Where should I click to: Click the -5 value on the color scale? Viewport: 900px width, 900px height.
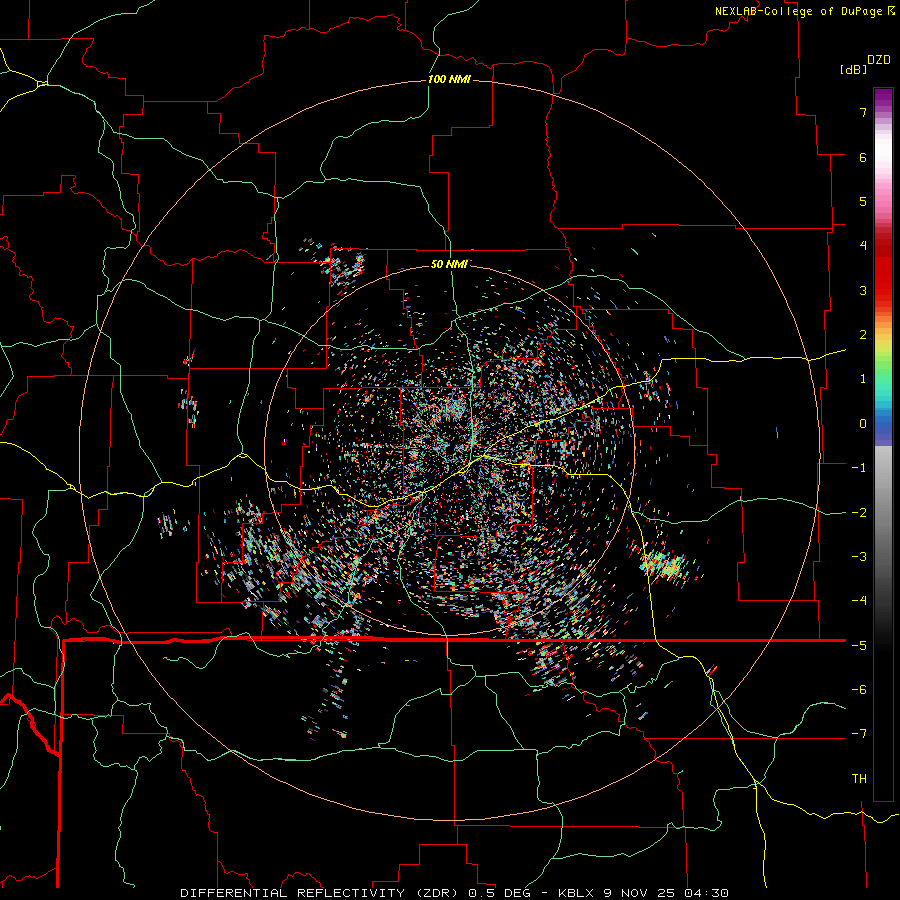[859, 646]
